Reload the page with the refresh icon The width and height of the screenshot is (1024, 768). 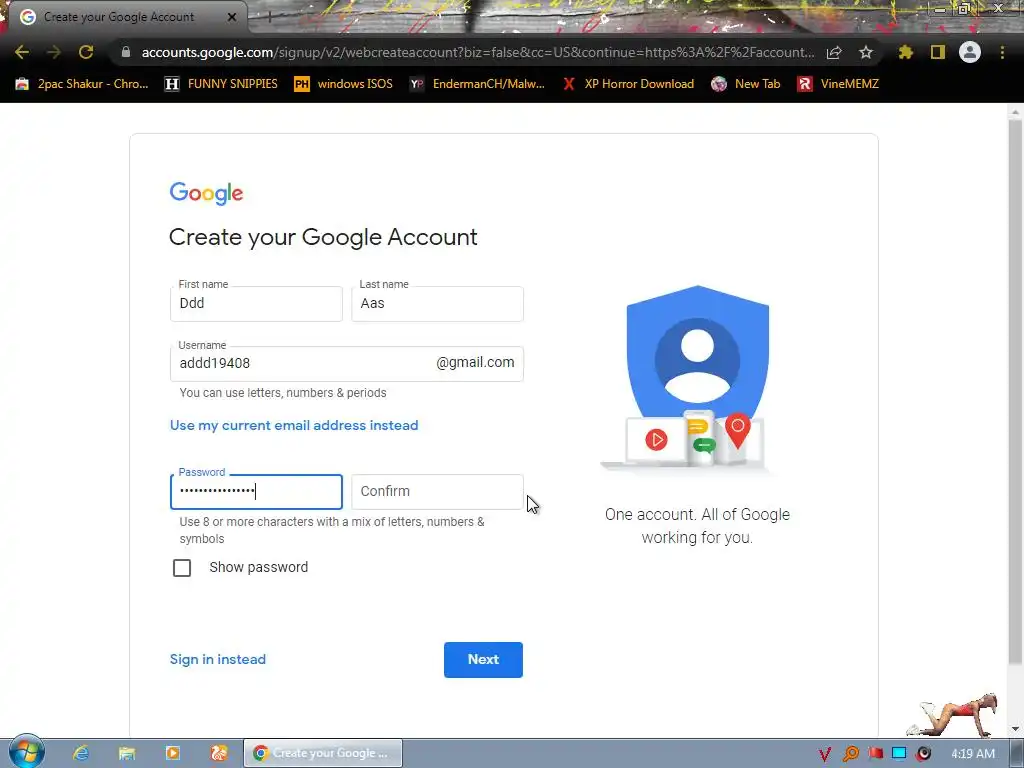tap(86, 52)
